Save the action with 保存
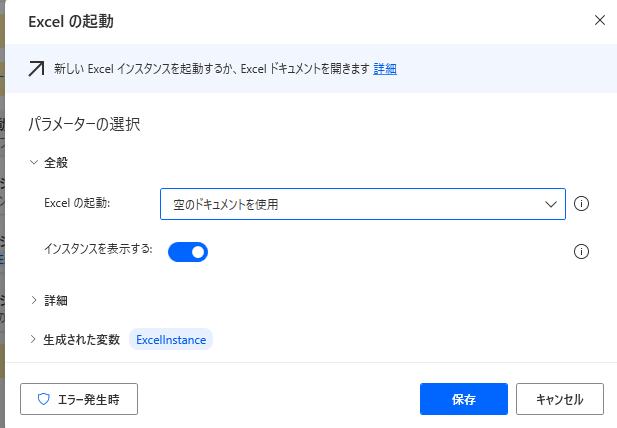 pos(464,399)
